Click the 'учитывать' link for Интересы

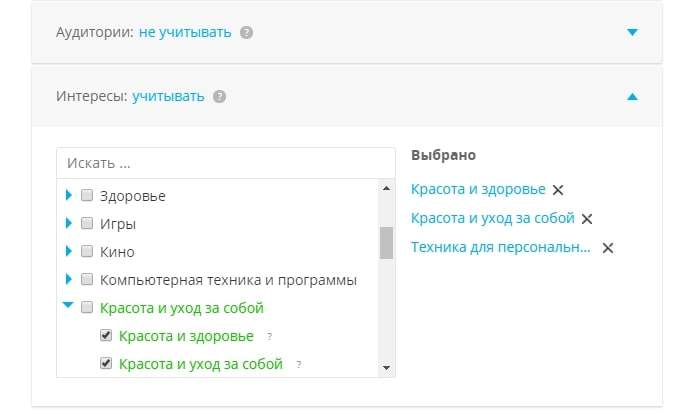(x=168, y=97)
